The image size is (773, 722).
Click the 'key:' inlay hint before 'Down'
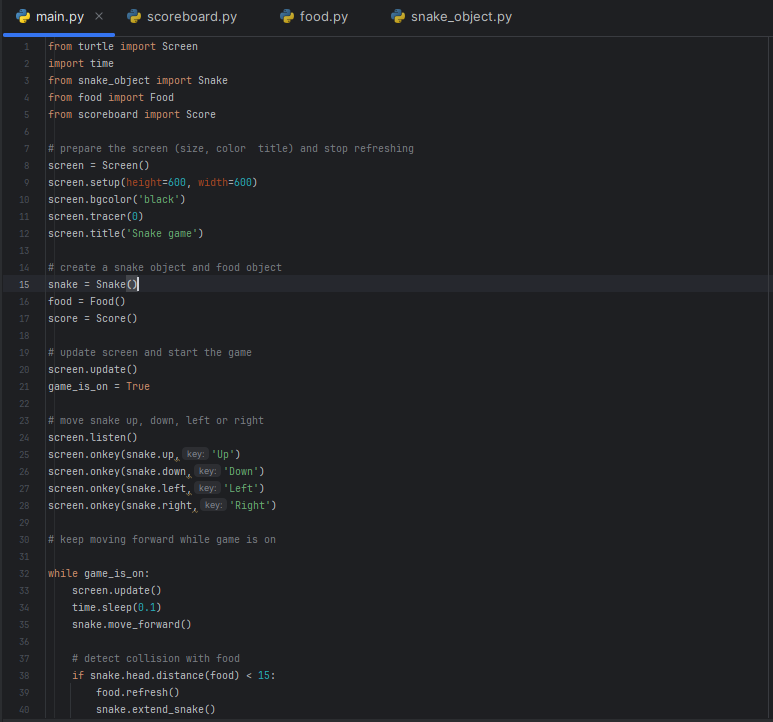coord(206,471)
